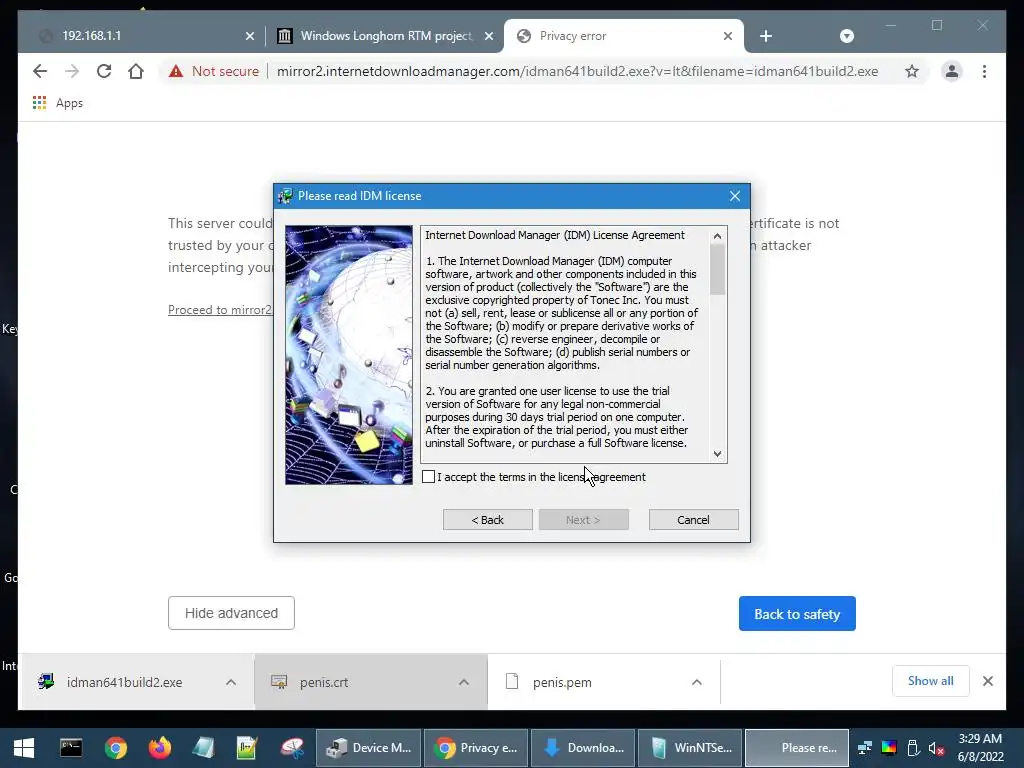1024x768 pixels.
Task: Open the taskbar clock and date
Action: [980, 748]
